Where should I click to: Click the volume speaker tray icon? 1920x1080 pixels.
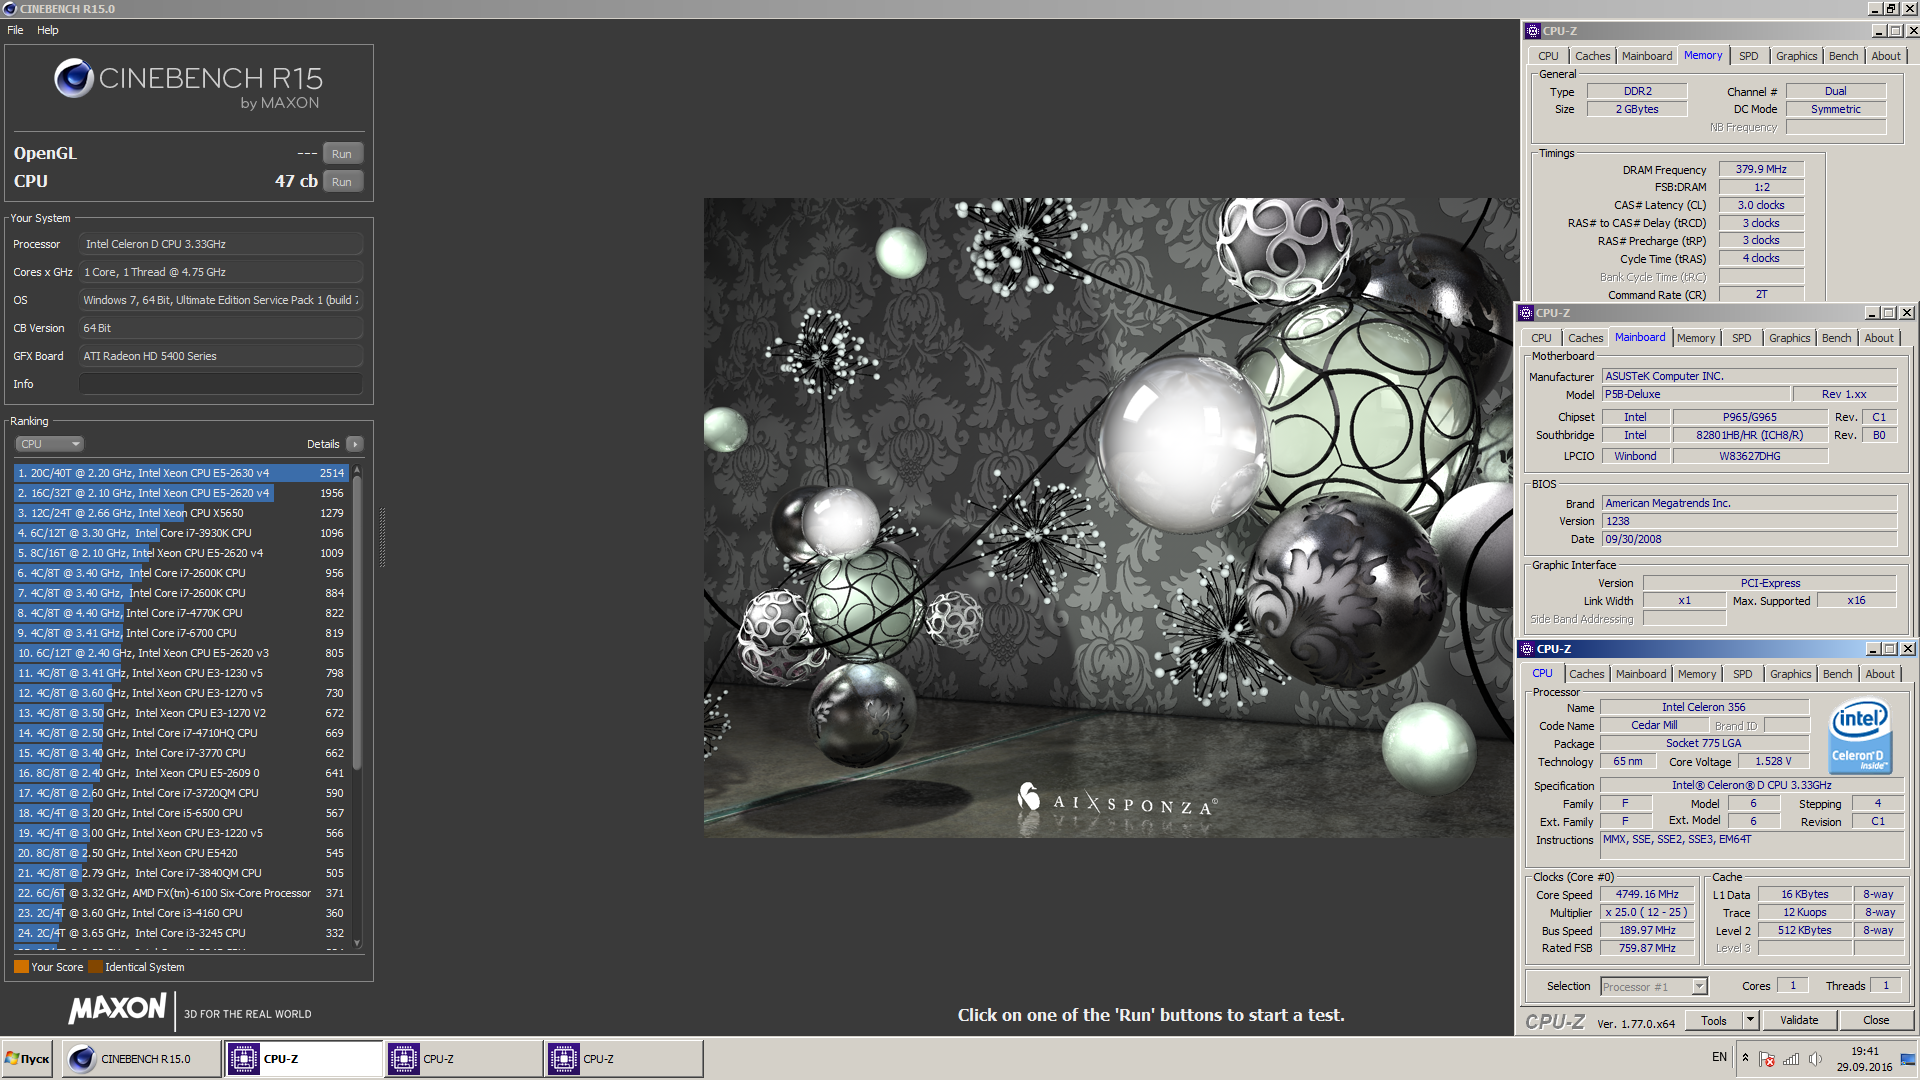[x=1815, y=1059]
